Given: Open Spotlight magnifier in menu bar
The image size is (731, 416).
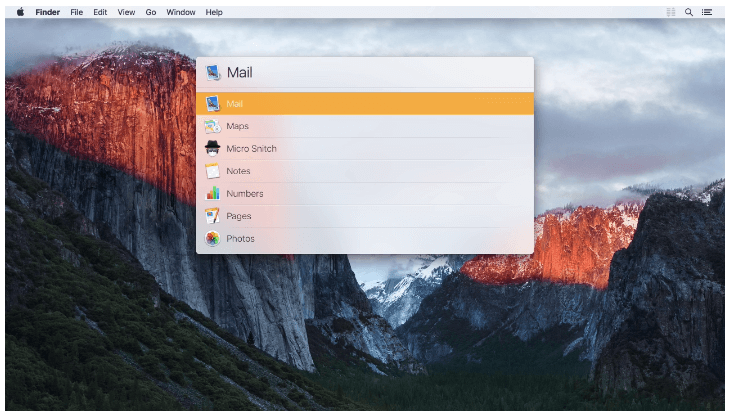Looking at the screenshot, I should pos(688,12).
